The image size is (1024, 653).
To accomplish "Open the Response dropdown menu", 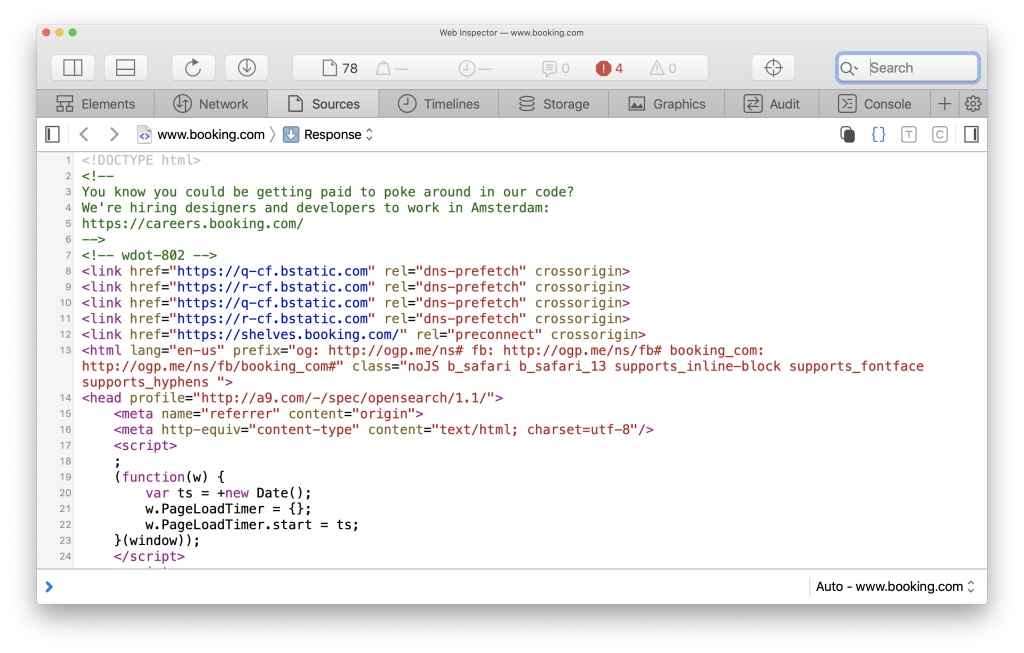I will (x=330, y=133).
